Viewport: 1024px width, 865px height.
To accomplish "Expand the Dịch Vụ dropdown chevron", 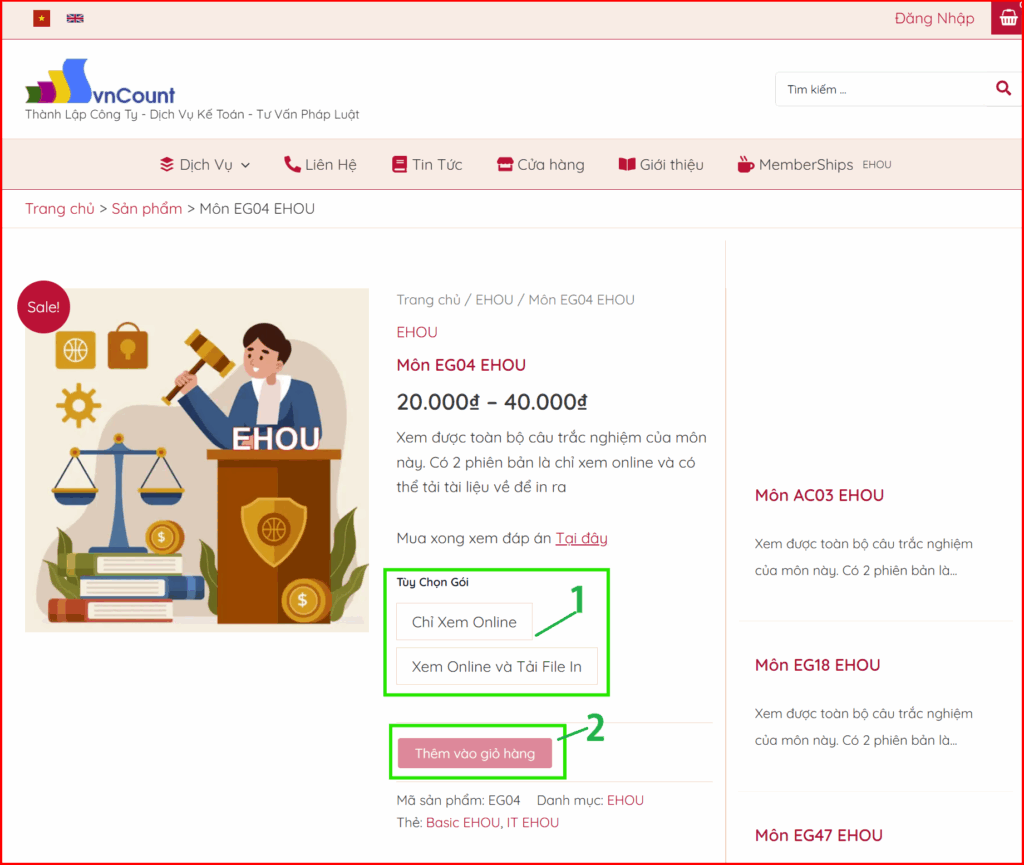I will (x=246, y=165).
